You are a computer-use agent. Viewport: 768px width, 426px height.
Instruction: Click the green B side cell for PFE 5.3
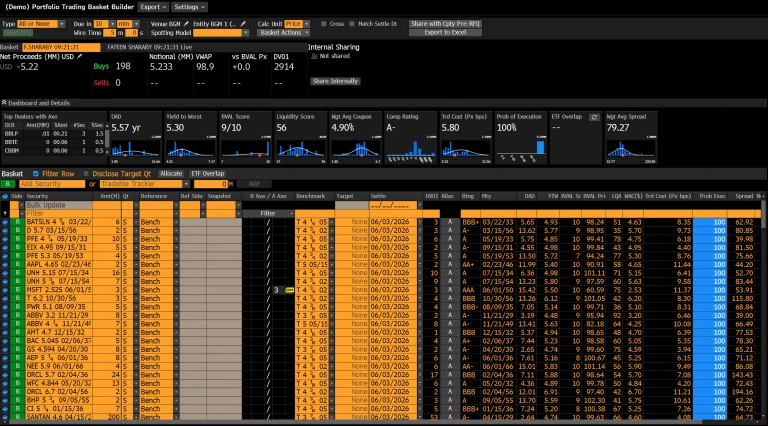pyautogui.click(x=18, y=256)
